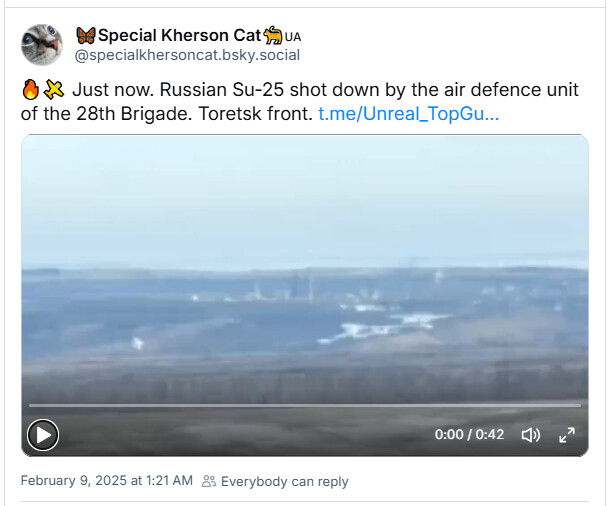Open the Special Kherson Cat avatar
The width and height of the screenshot is (610, 506).
click(x=42, y=45)
